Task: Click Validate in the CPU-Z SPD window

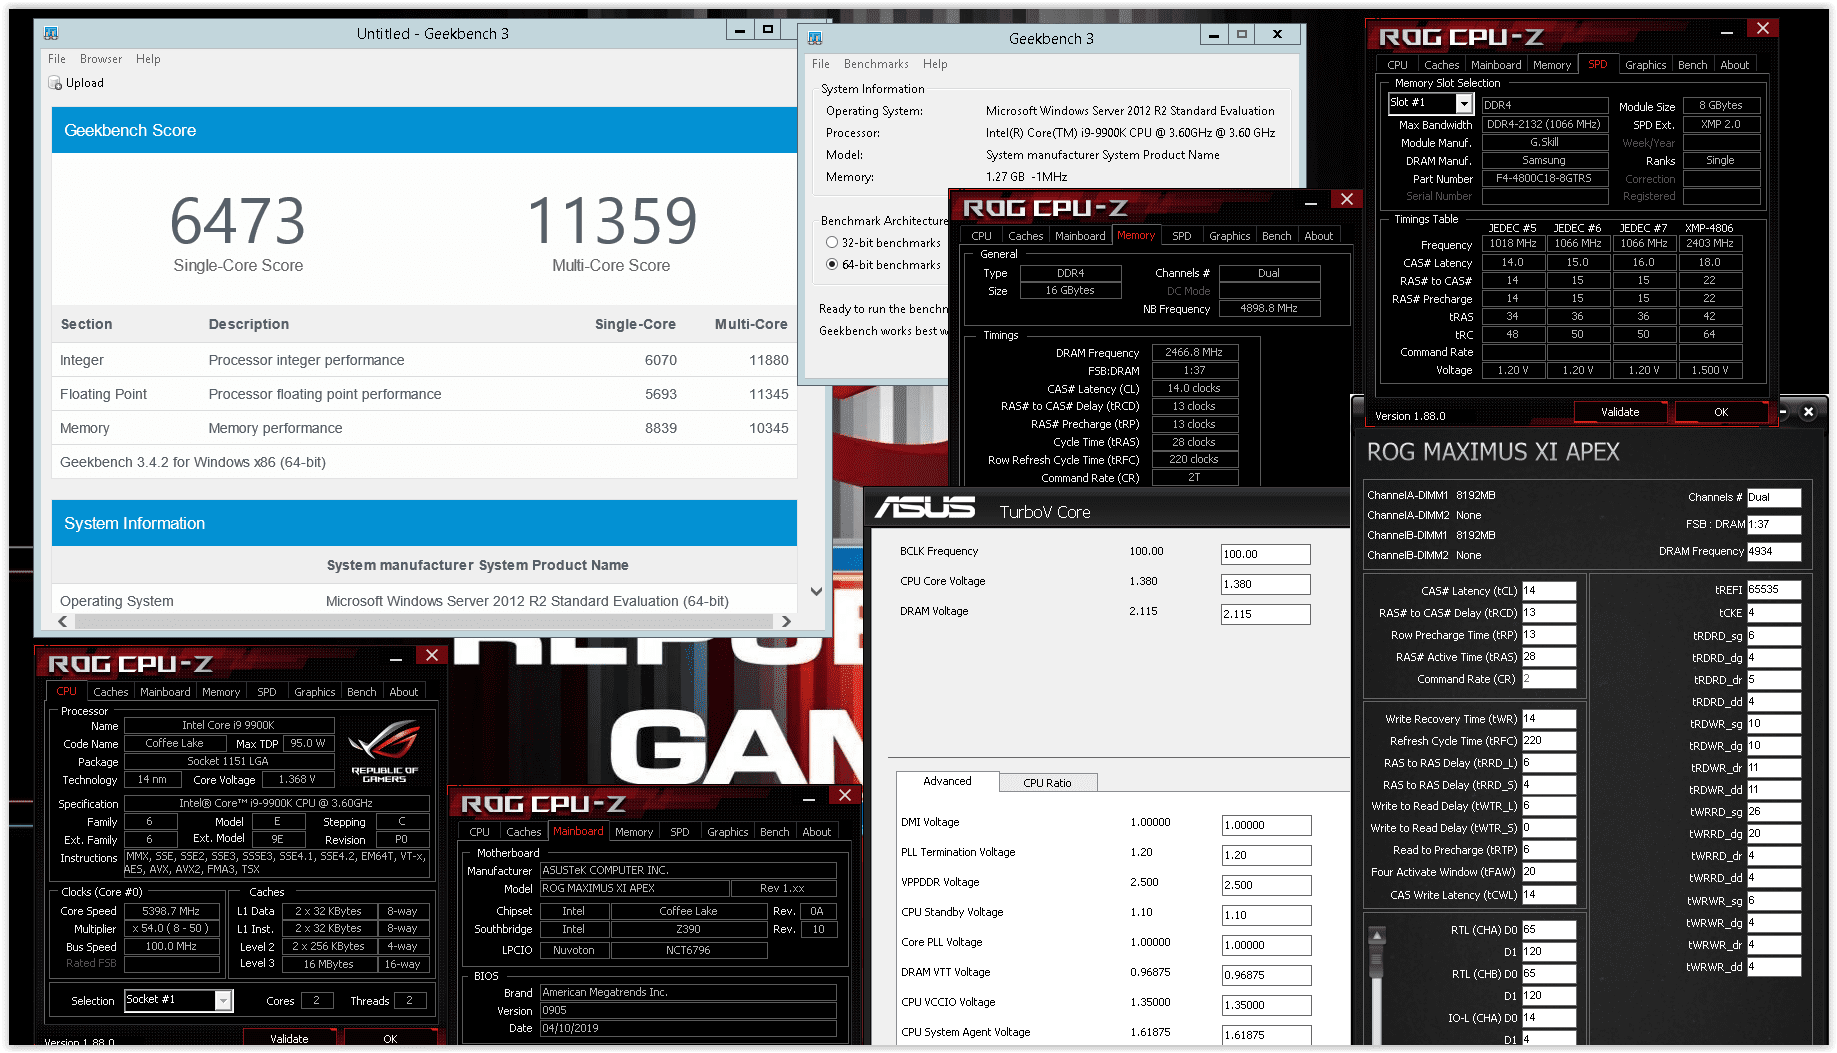Action: (x=1620, y=412)
